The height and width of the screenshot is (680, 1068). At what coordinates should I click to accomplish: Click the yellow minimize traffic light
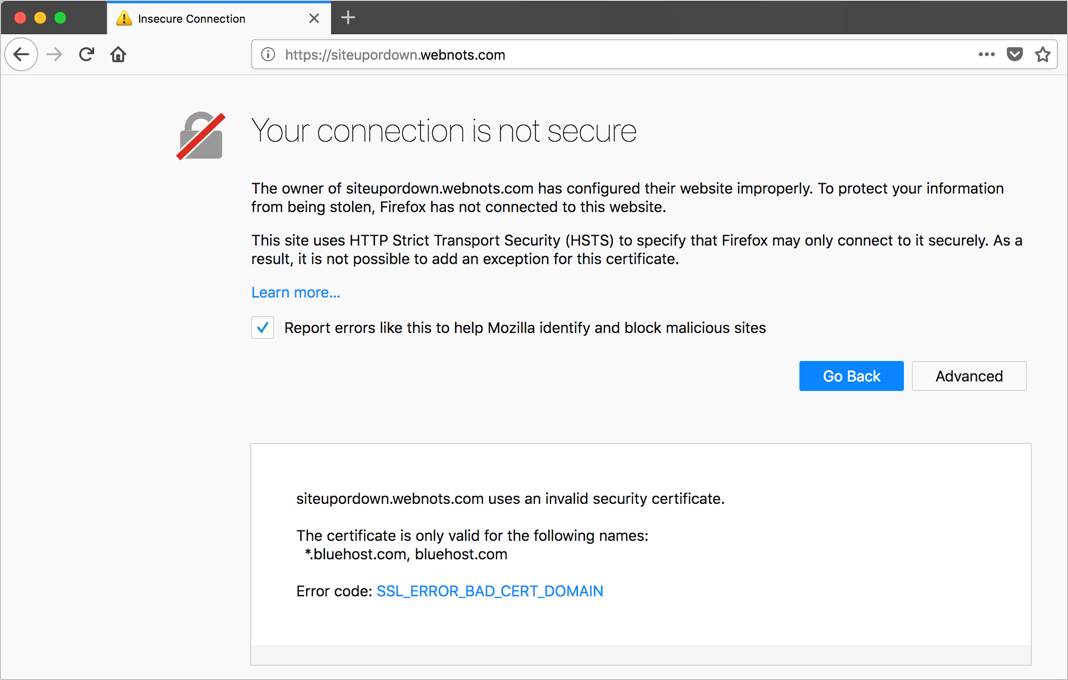[40, 17]
